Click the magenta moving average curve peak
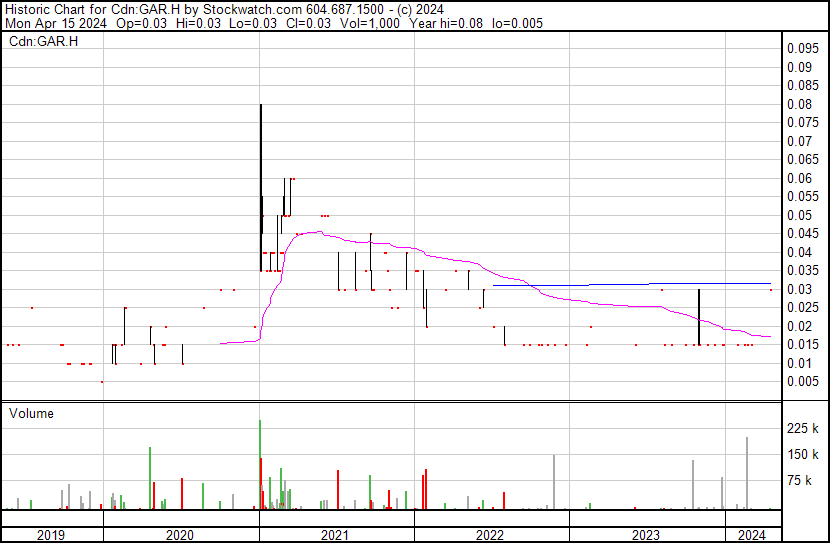Screen dimensions: 830x543 point(319,232)
